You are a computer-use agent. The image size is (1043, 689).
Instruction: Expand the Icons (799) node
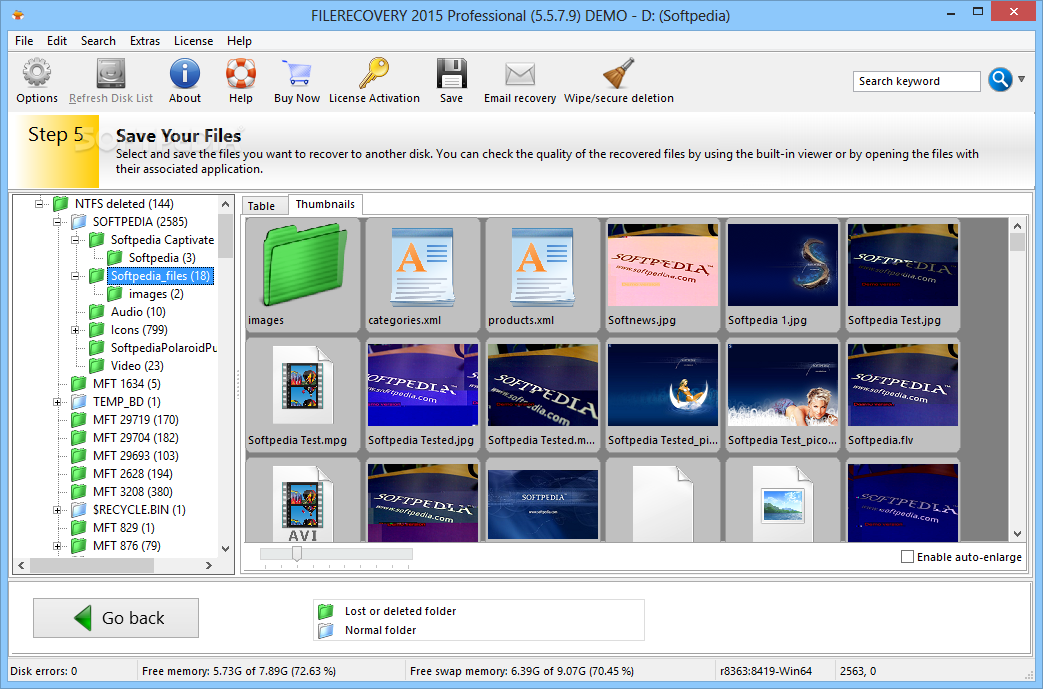tap(75, 330)
